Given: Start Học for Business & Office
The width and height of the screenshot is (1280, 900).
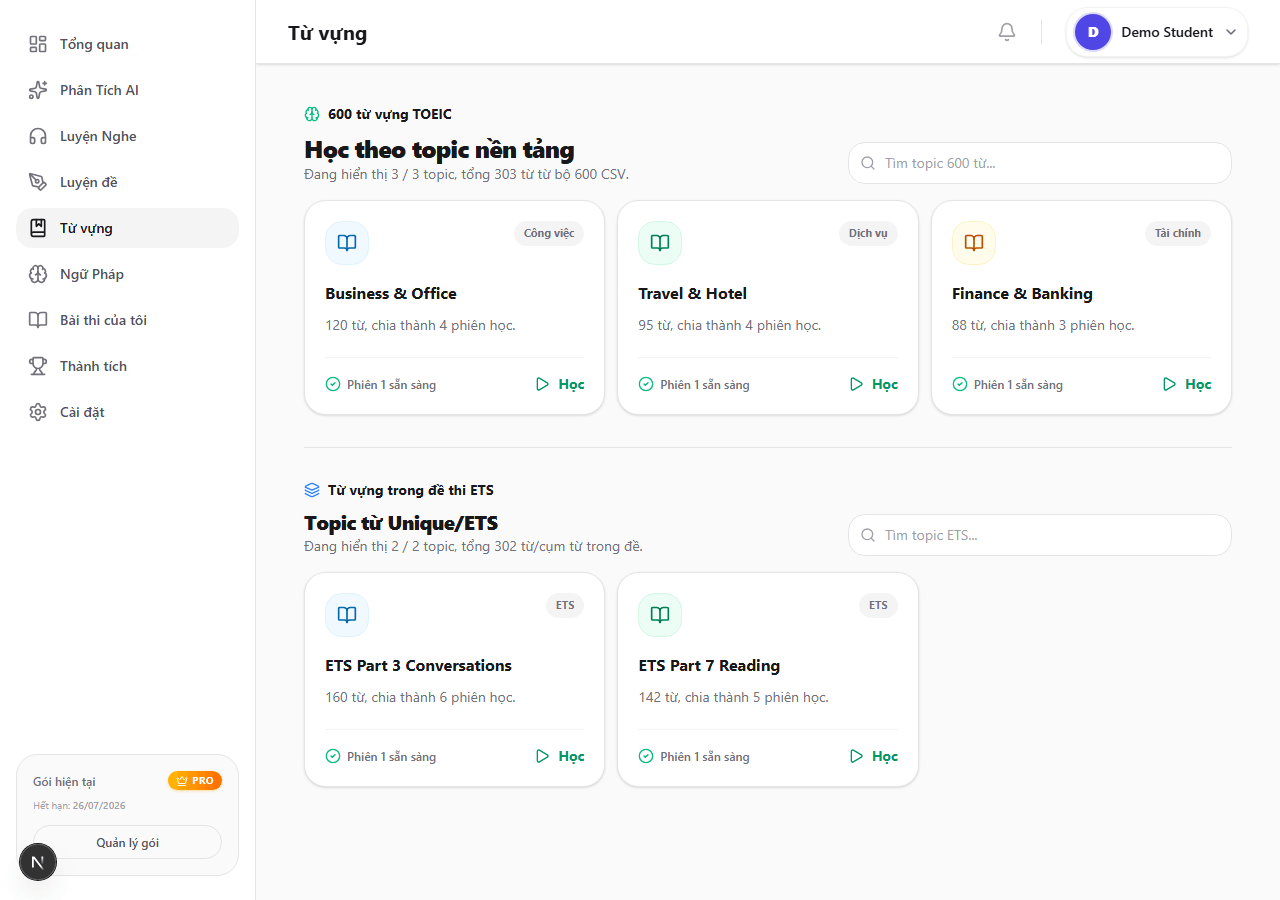Looking at the screenshot, I should [x=560, y=384].
